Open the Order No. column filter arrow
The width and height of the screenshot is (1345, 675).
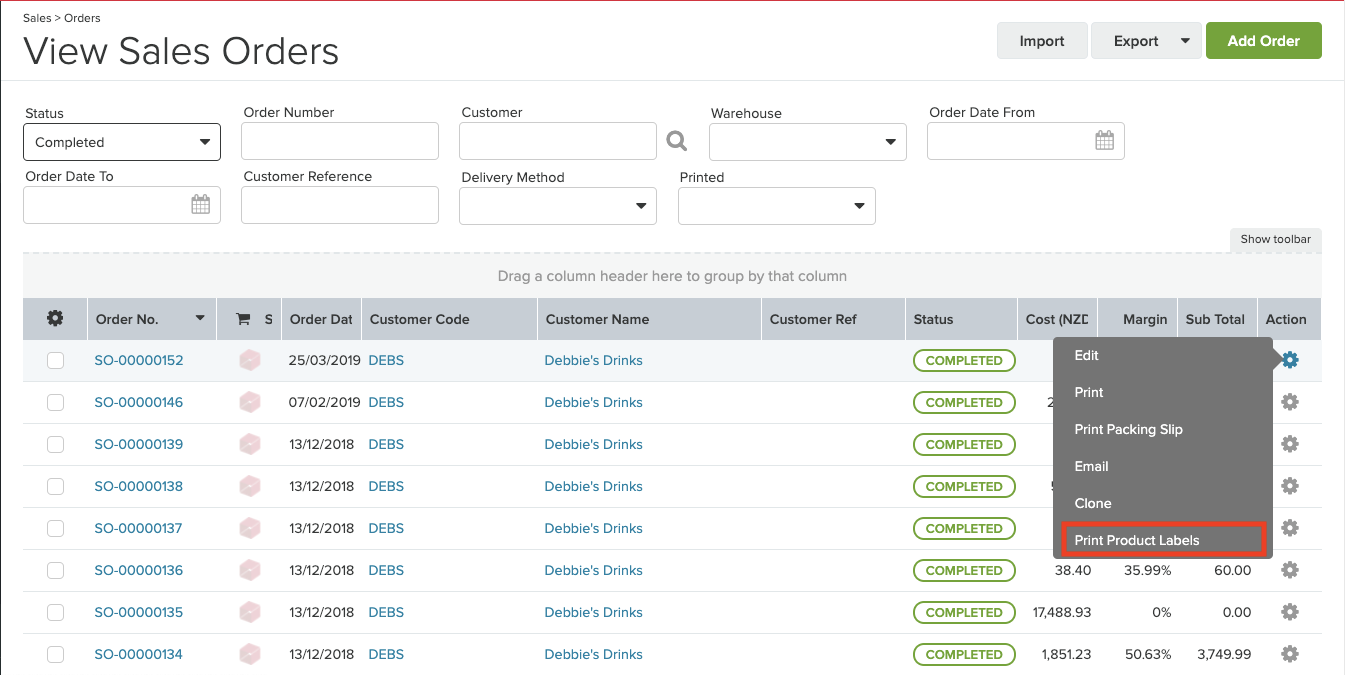point(200,319)
